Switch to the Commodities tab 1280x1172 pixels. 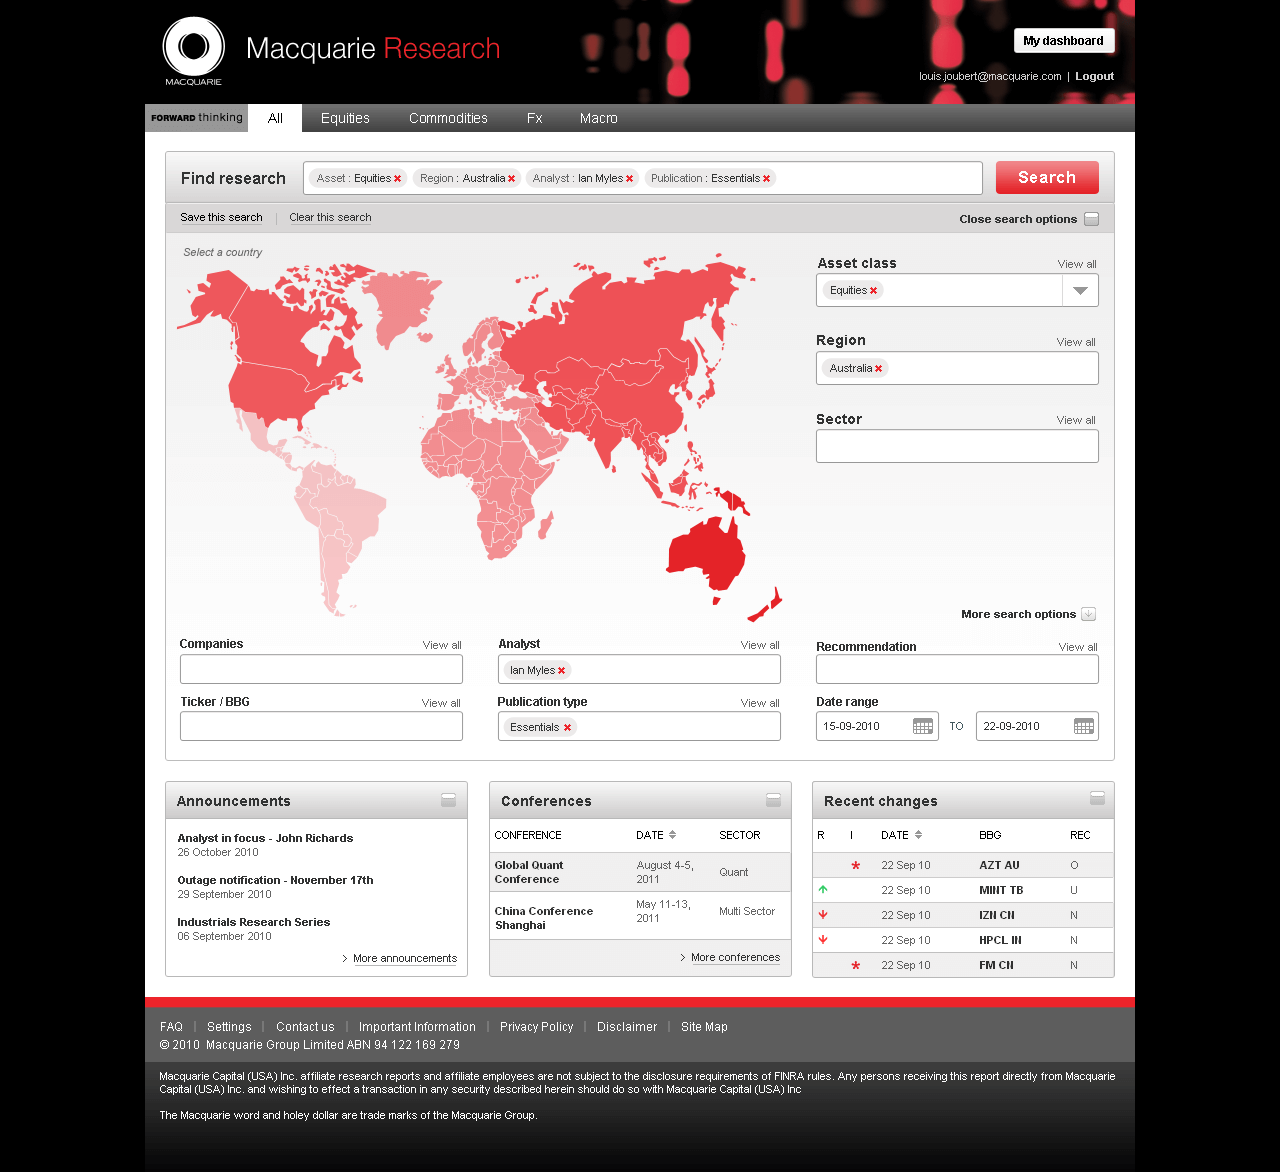(448, 118)
